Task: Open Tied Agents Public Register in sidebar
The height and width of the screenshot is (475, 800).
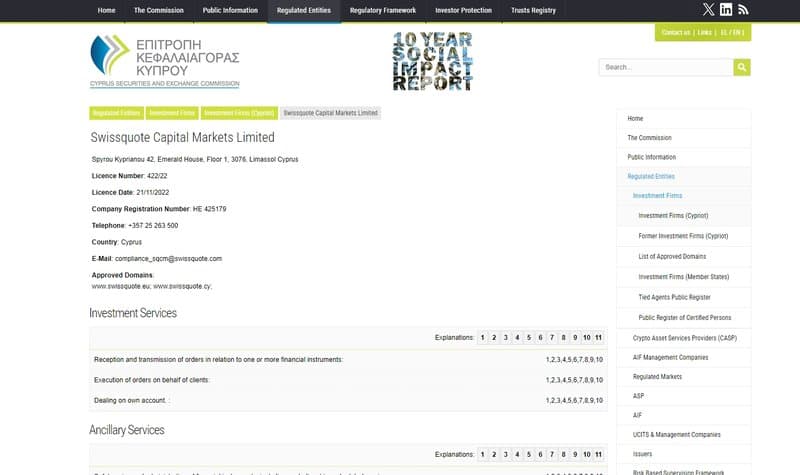Action: 674,297
